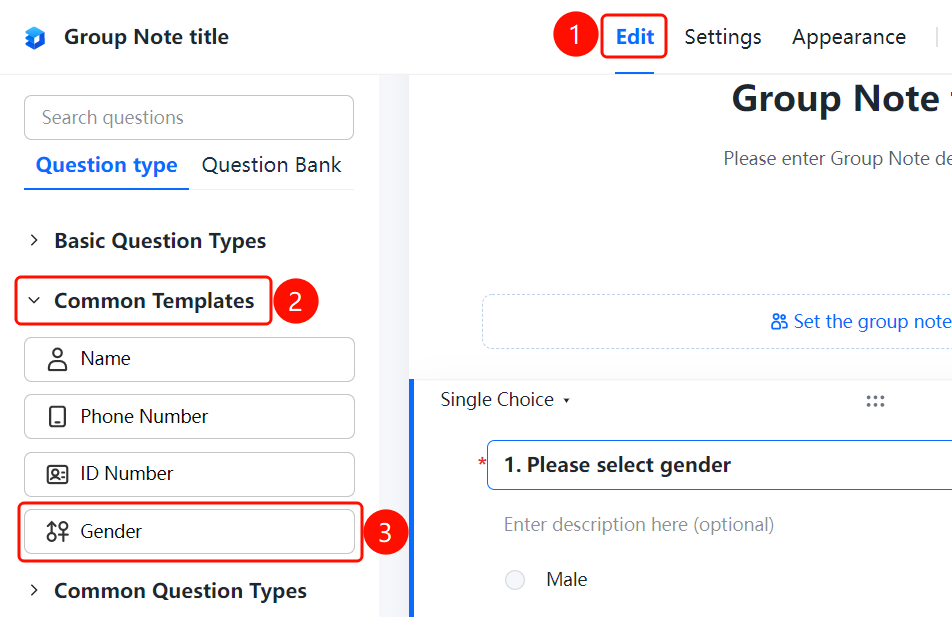Click the gender symbols icon
Image resolution: width=952 pixels, height=617 pixels.
[58, 531]
